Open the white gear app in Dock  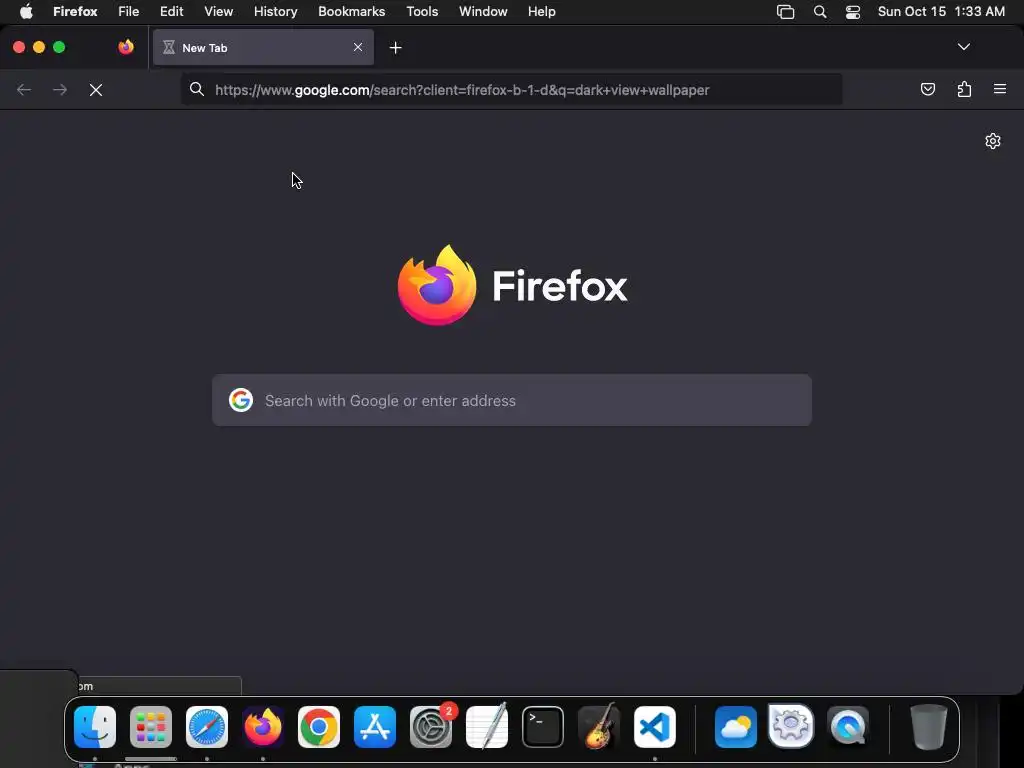click(792, 725)
